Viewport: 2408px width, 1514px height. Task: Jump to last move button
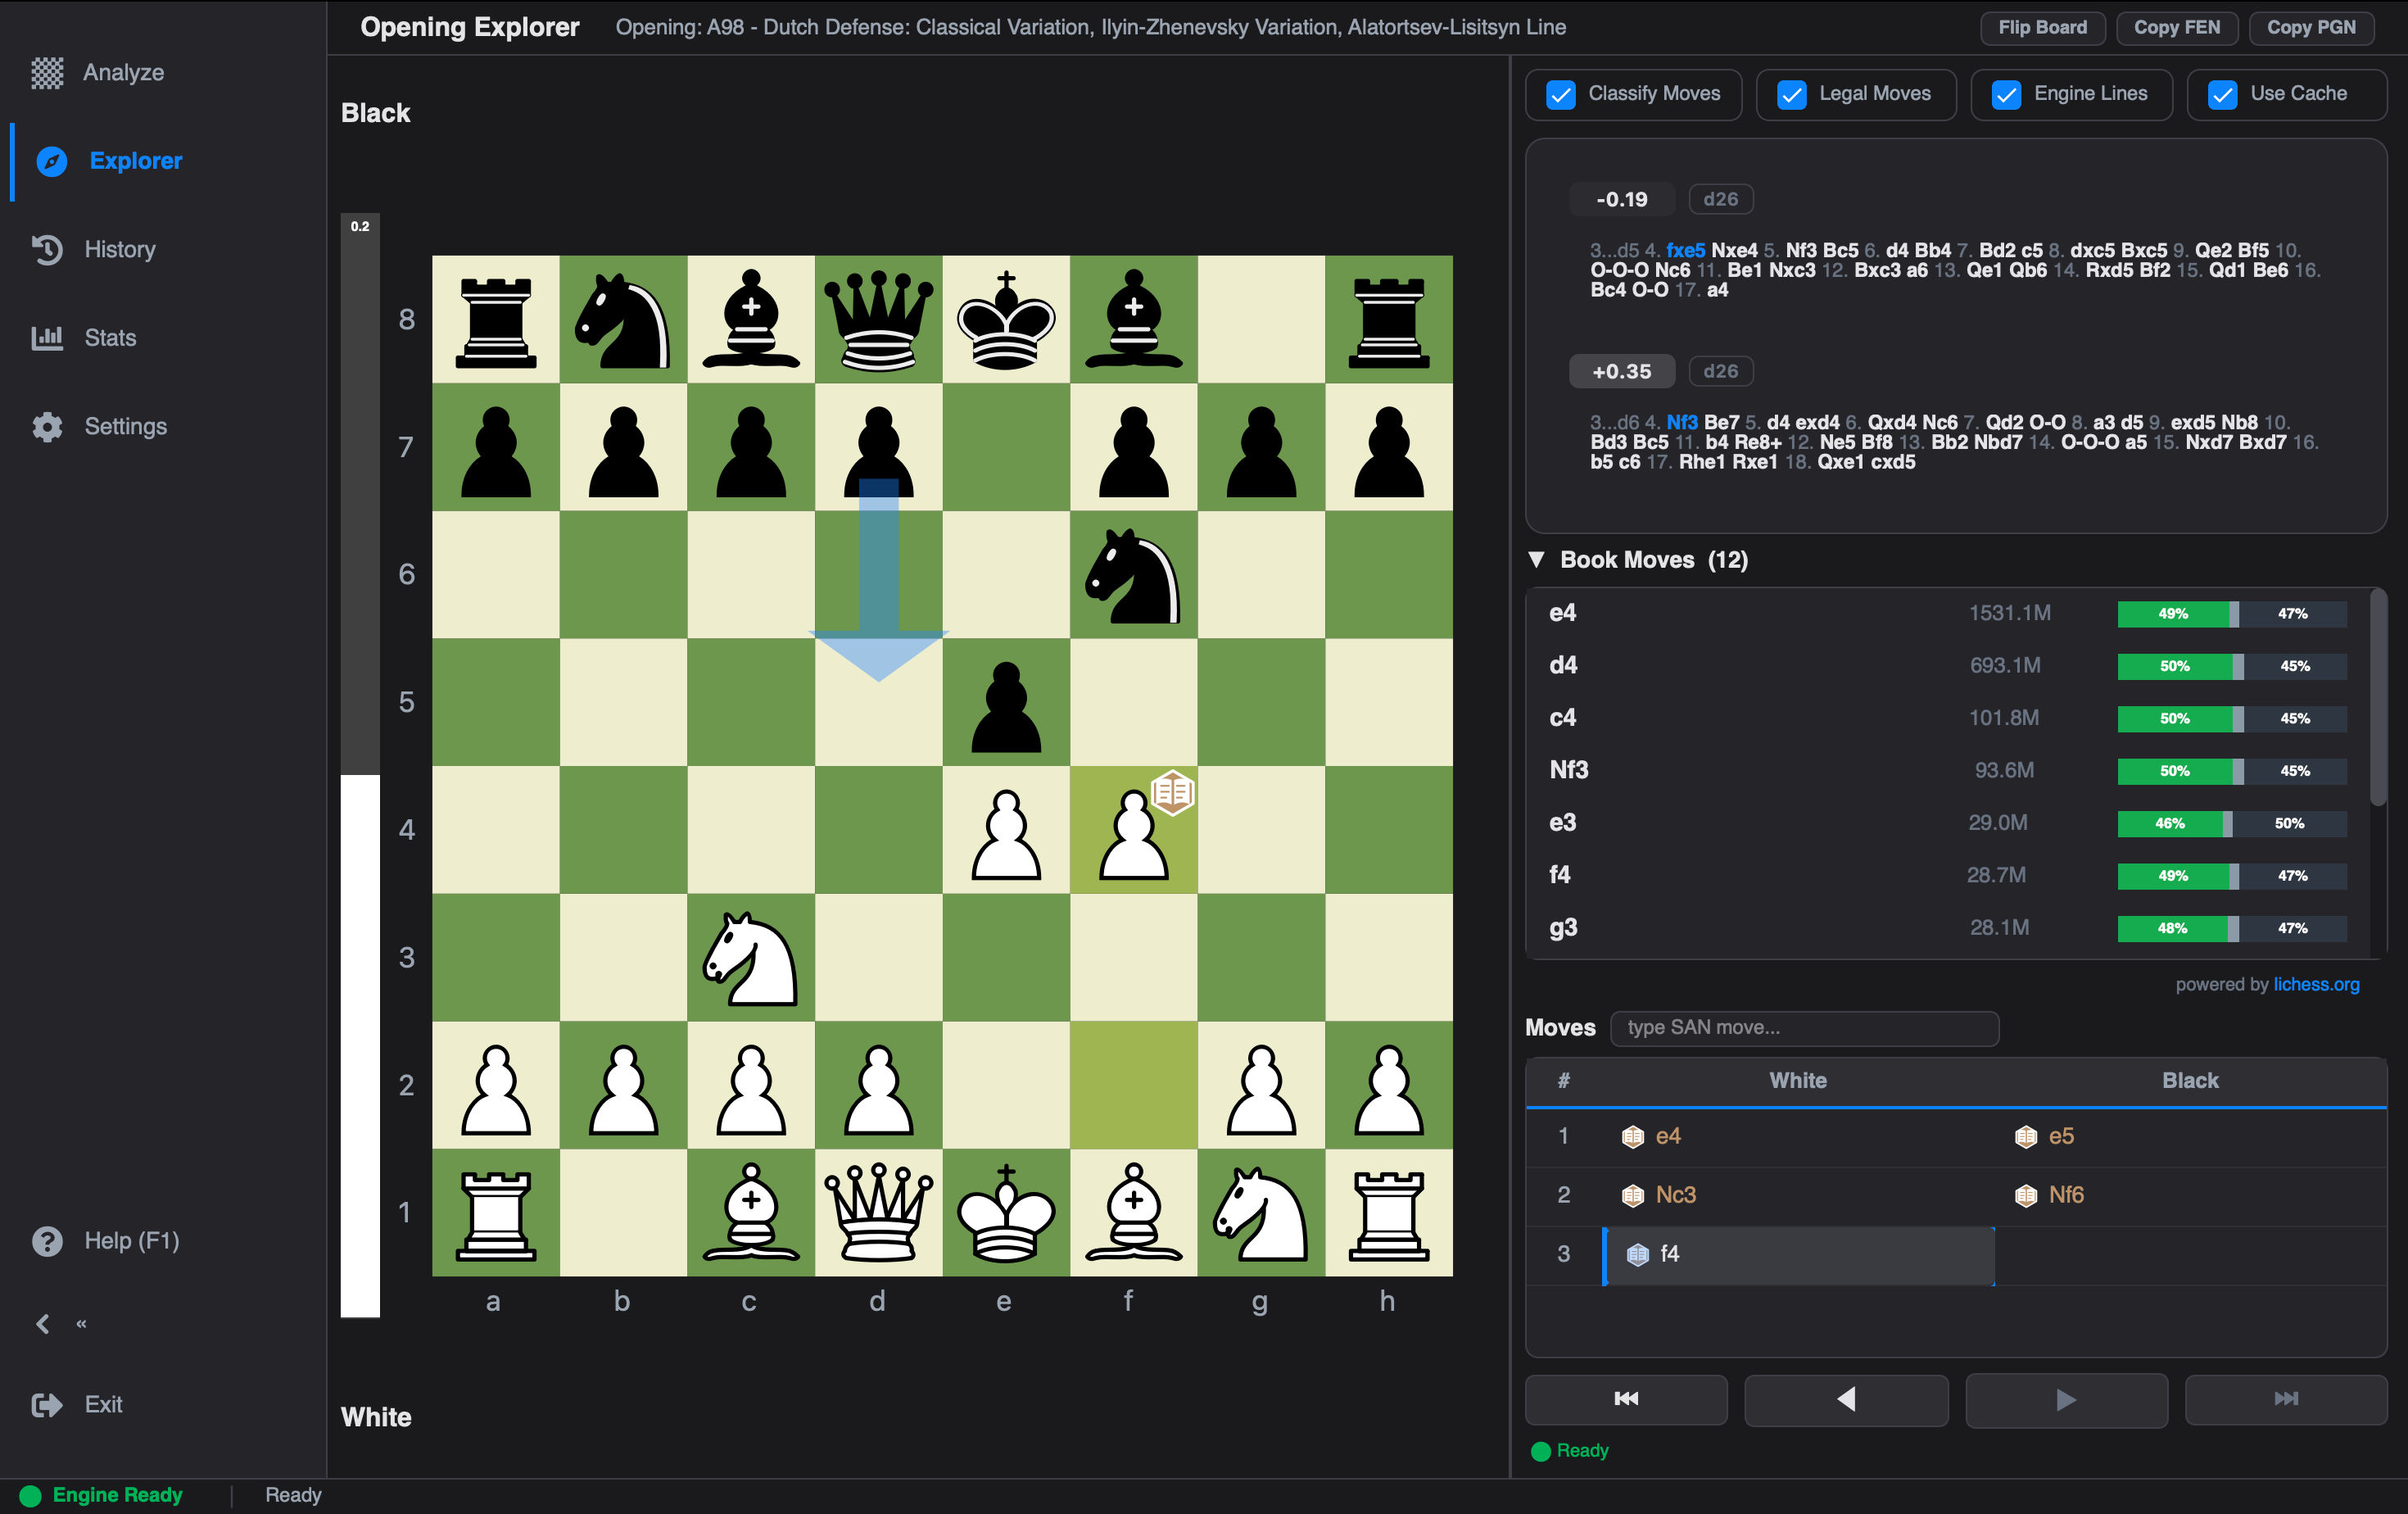coord(2286,1399)
